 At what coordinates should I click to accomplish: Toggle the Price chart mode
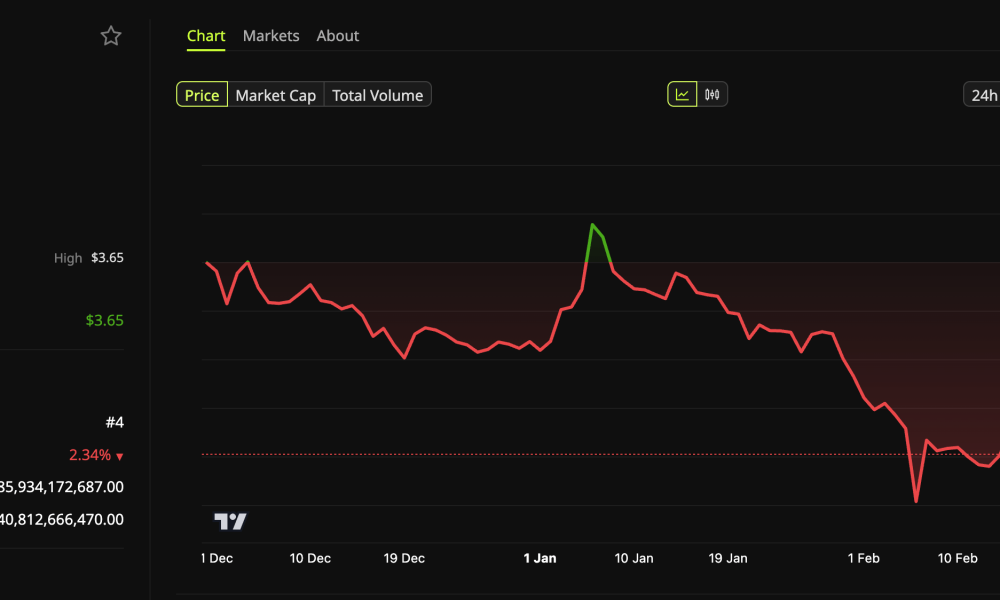(202, 94)
